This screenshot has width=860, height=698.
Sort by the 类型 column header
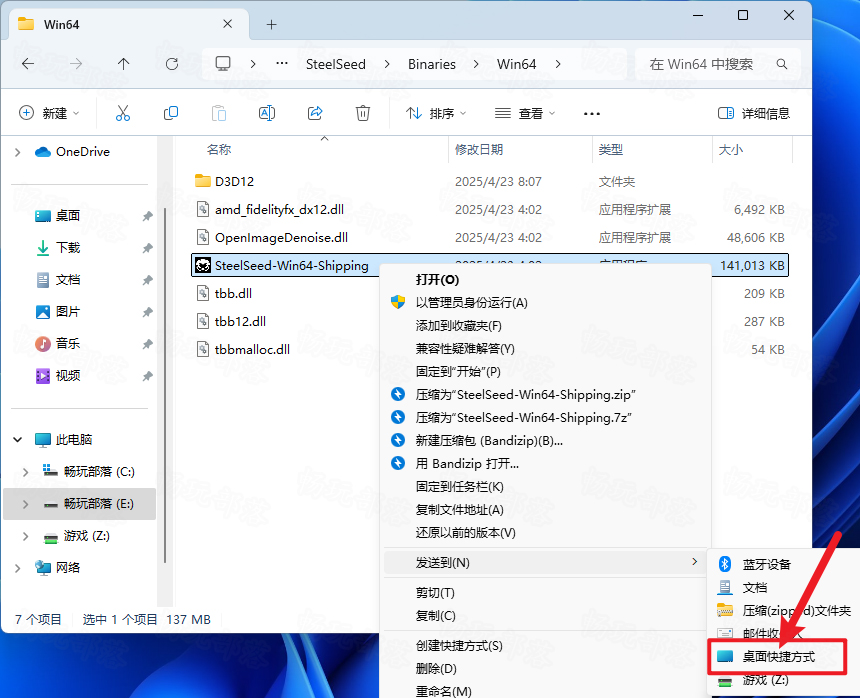tap(610, 150)
